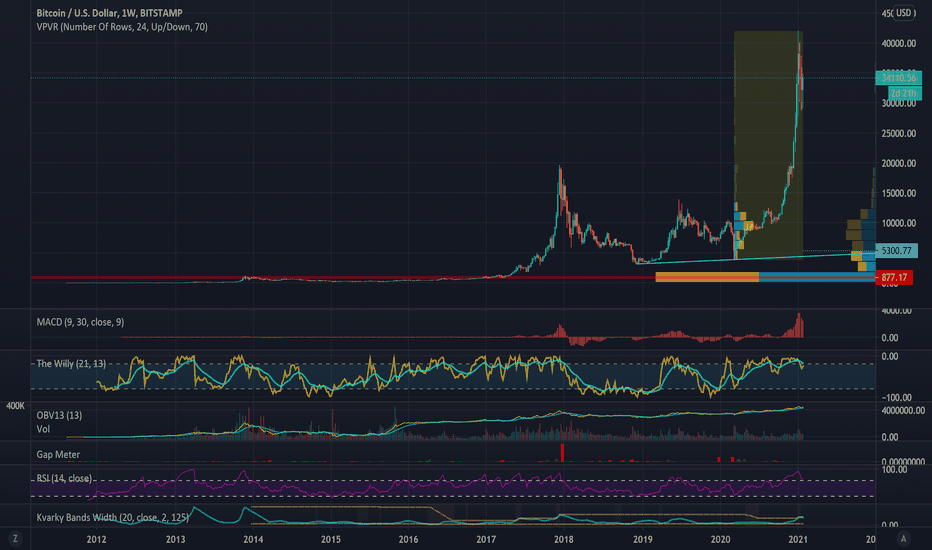Select the teal rising trendline drawing
Screen dimensions: 932x550
click(x=755, y=258)
